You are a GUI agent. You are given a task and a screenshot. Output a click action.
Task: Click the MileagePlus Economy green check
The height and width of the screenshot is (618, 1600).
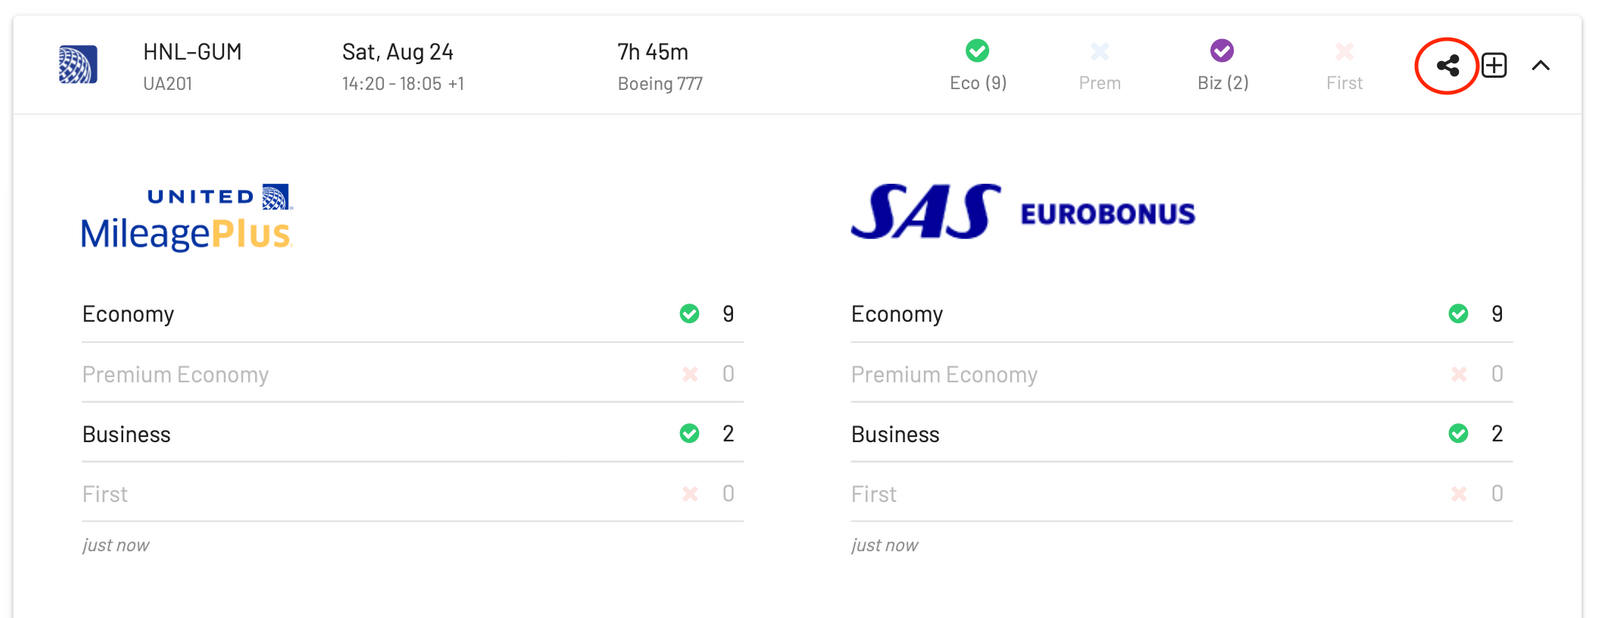689,314
